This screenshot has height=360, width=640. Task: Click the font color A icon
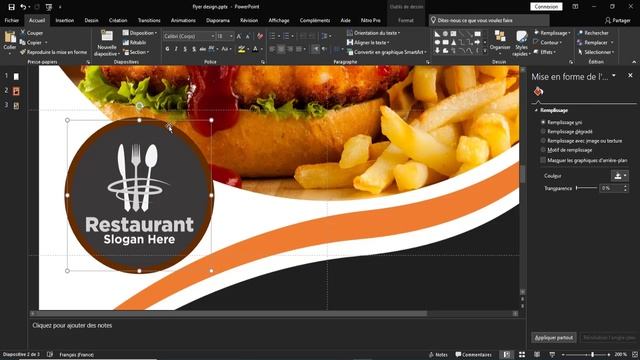(255, 49)
